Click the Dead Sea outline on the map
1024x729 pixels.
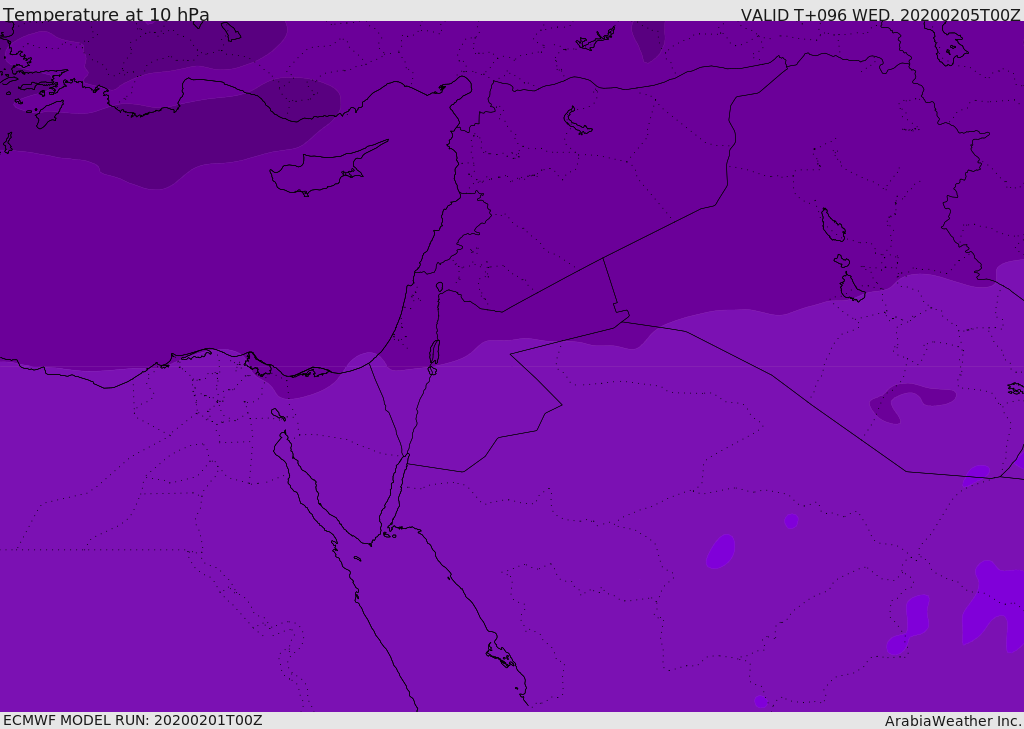[434, 353]
